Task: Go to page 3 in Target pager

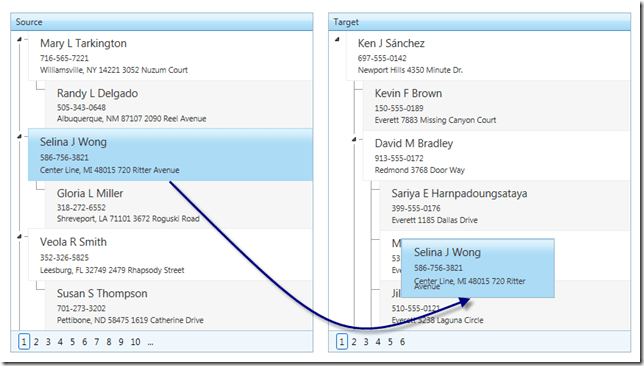Action: click(x=366, y=342)
